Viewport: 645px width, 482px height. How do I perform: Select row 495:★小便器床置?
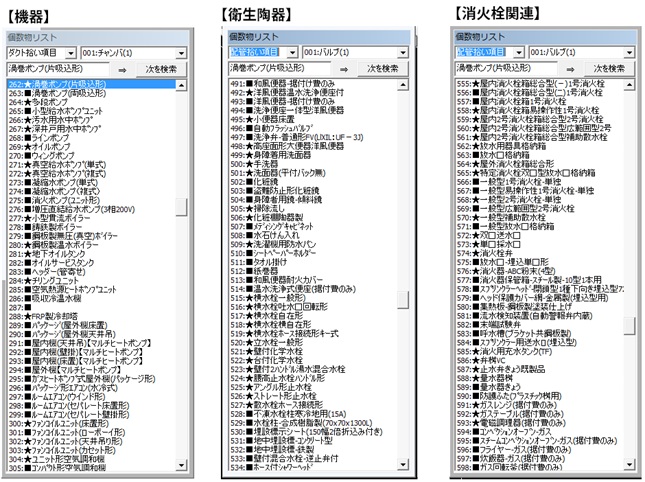(x=313, y=119)
